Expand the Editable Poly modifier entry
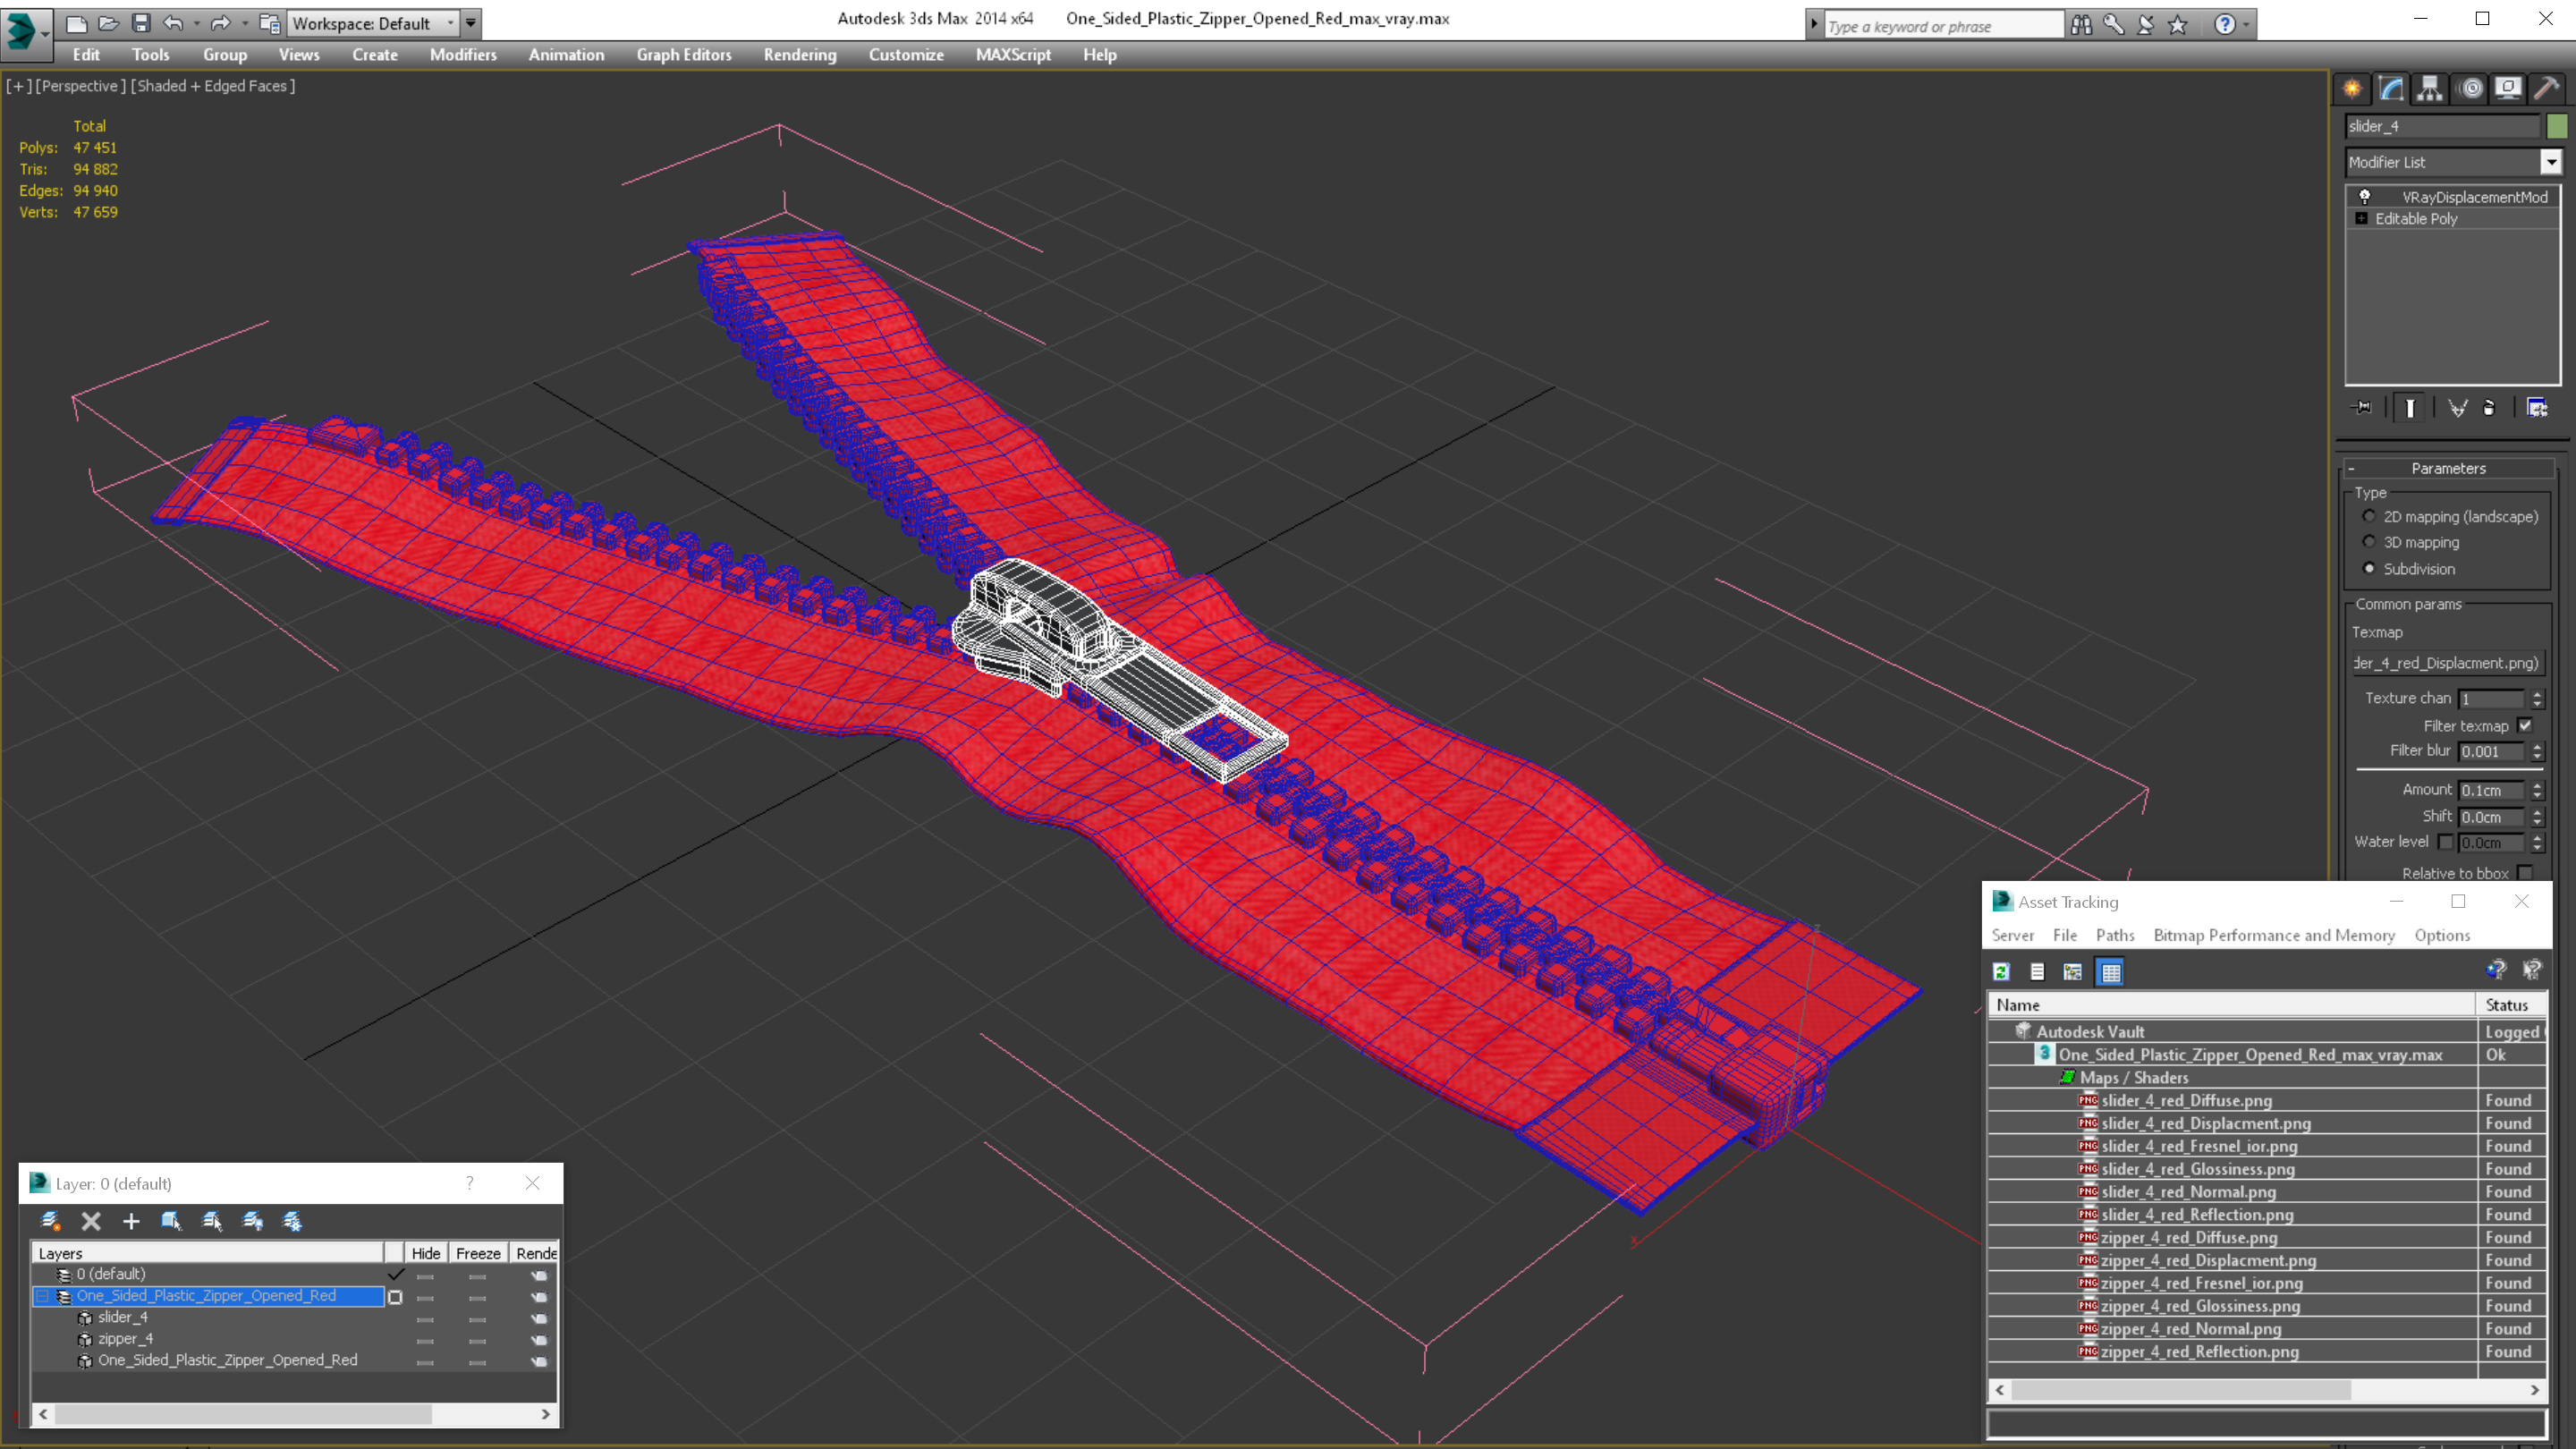Viewport: 2576px width, 1449px height. click(2362, 219)
